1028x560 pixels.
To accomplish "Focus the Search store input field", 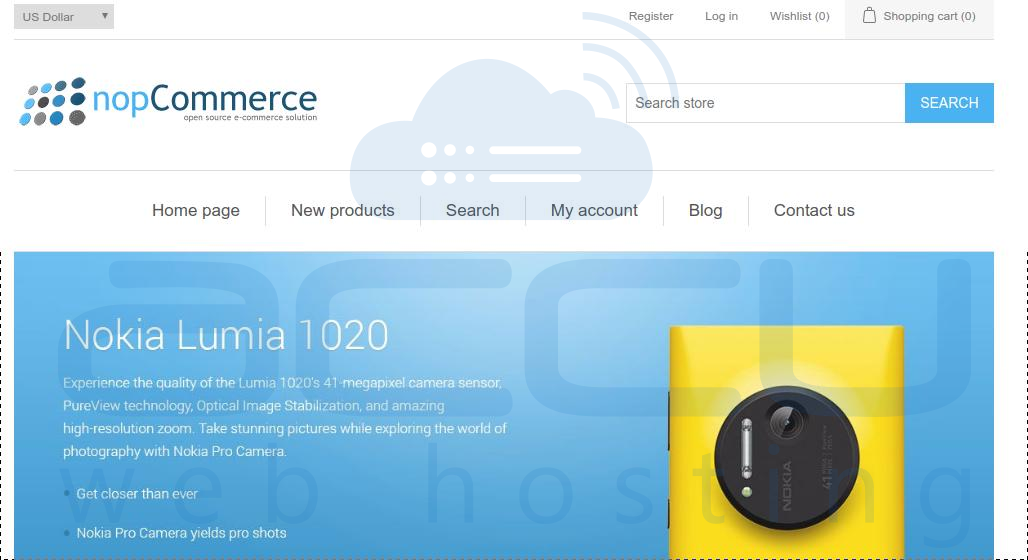I will (765, 103).
